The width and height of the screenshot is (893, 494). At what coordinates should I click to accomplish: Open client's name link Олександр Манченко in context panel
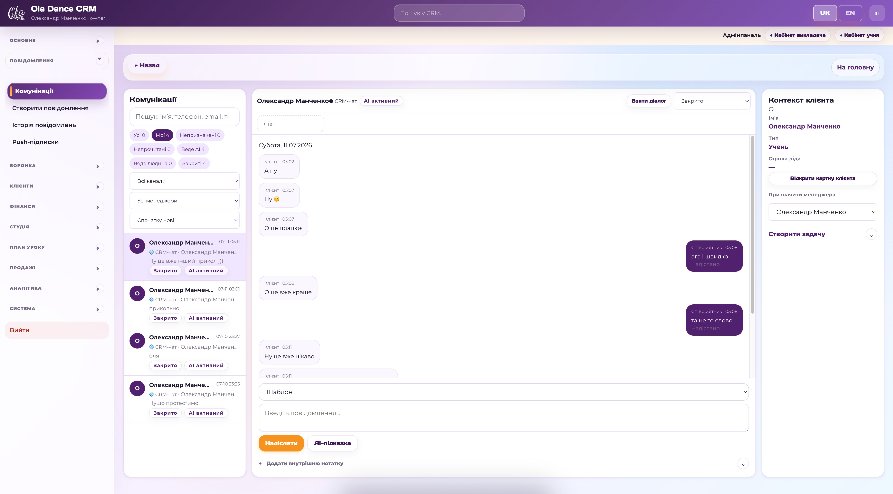[x=804, y=126]
